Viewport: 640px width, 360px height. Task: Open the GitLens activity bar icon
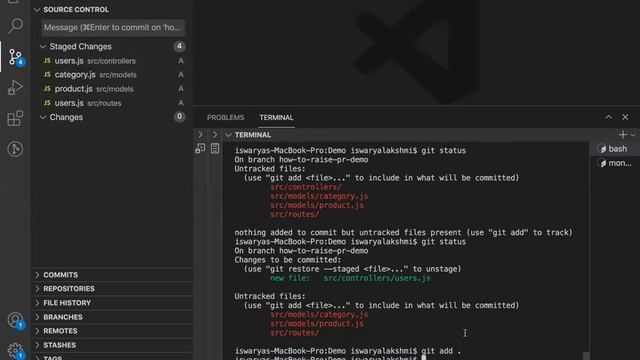coord(15,149)
